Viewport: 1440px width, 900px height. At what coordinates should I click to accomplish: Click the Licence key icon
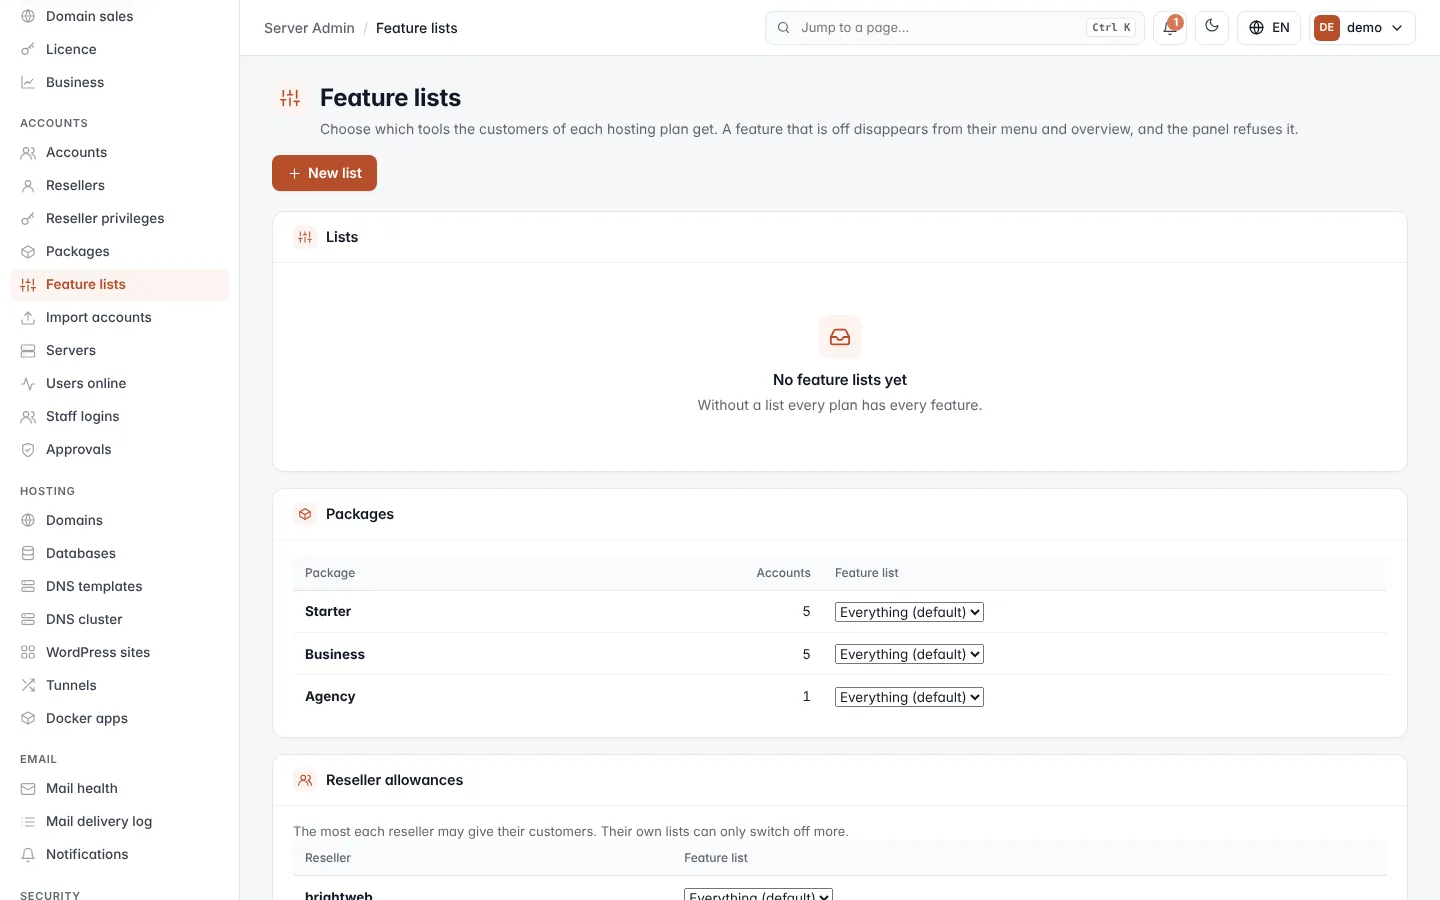(28, 49)
